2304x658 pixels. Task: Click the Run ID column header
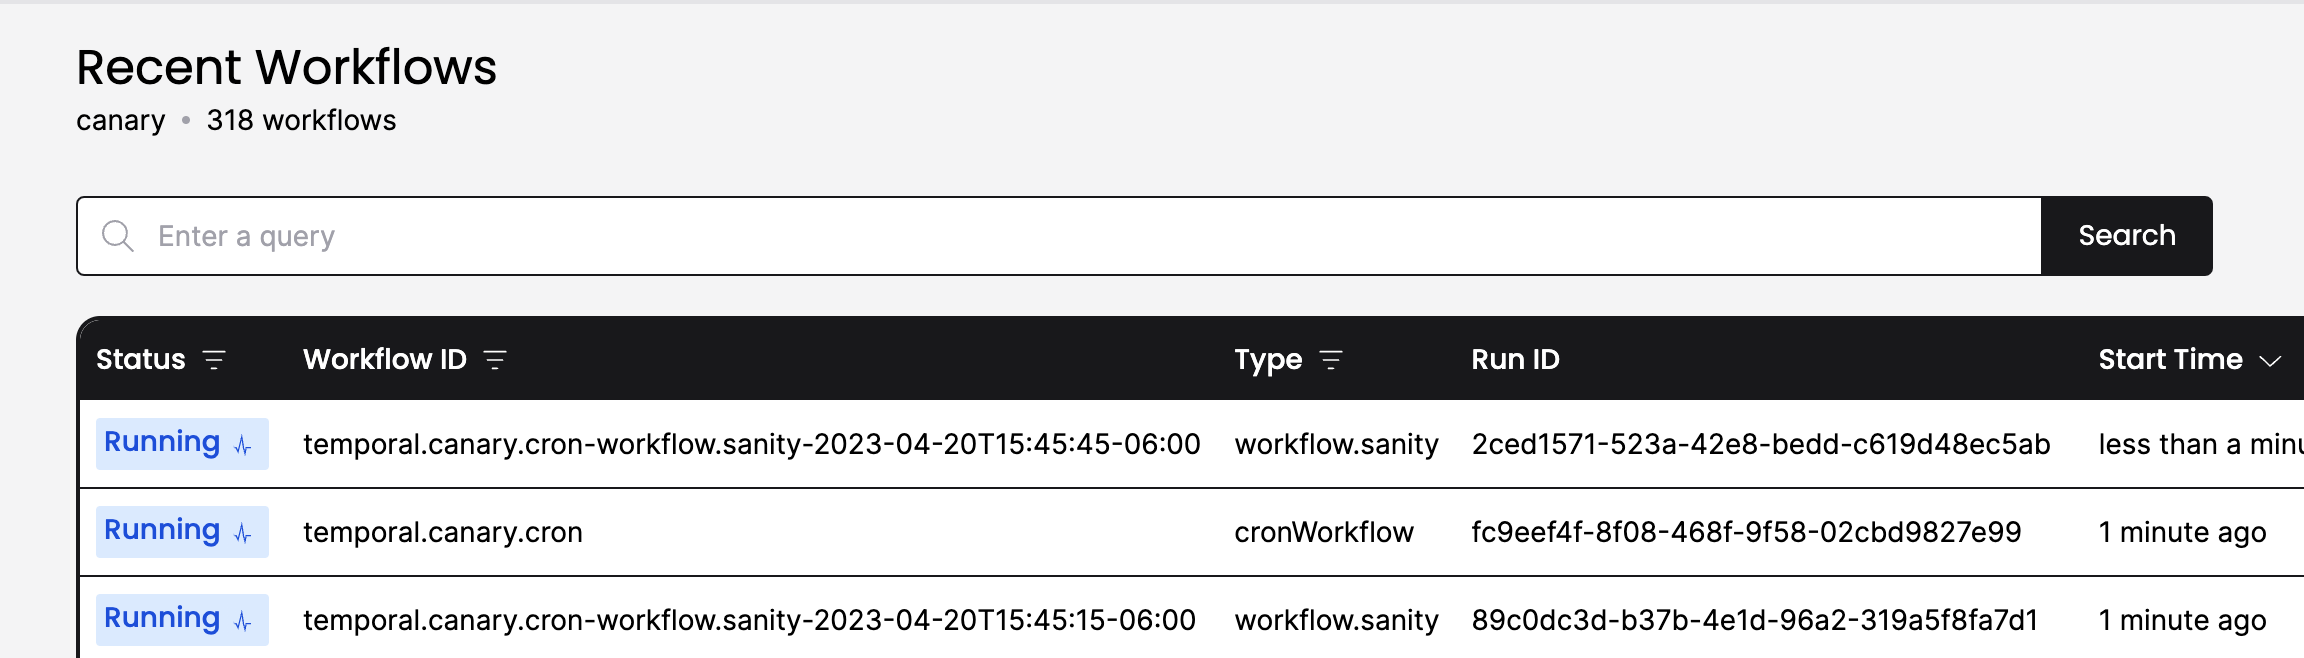click(1515, 359)
